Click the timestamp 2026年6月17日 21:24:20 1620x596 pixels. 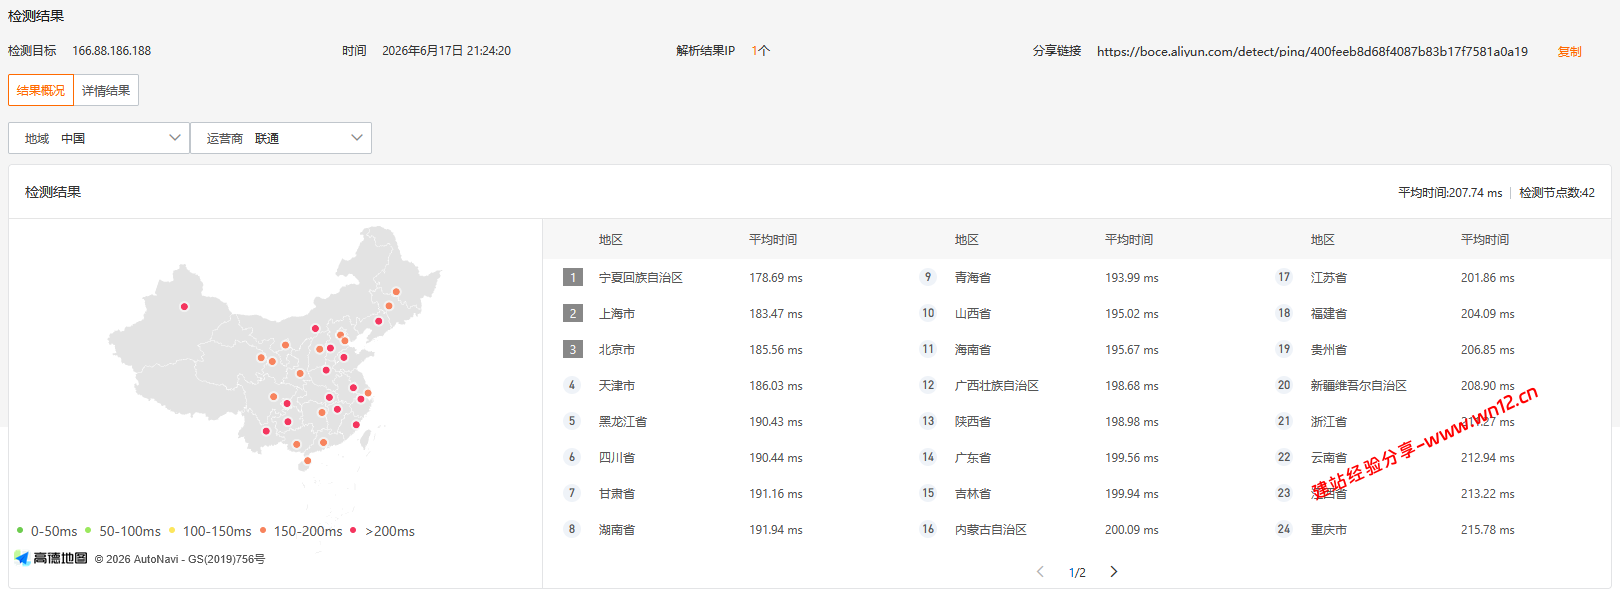click(446, 51)
